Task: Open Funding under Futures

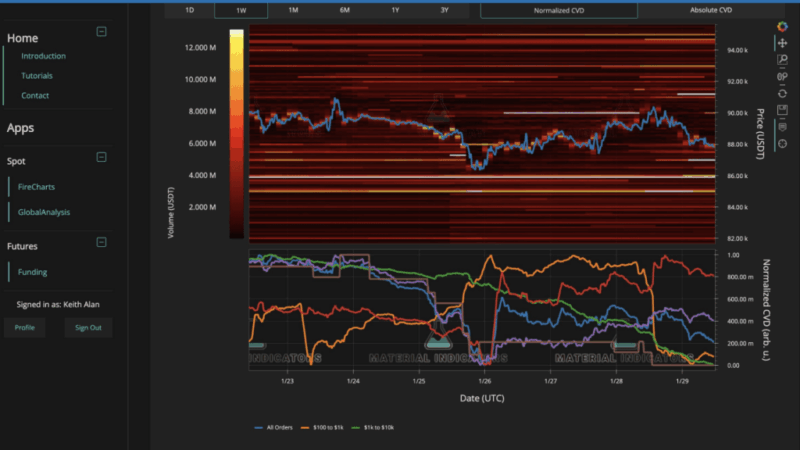Action: coord(32,272)
